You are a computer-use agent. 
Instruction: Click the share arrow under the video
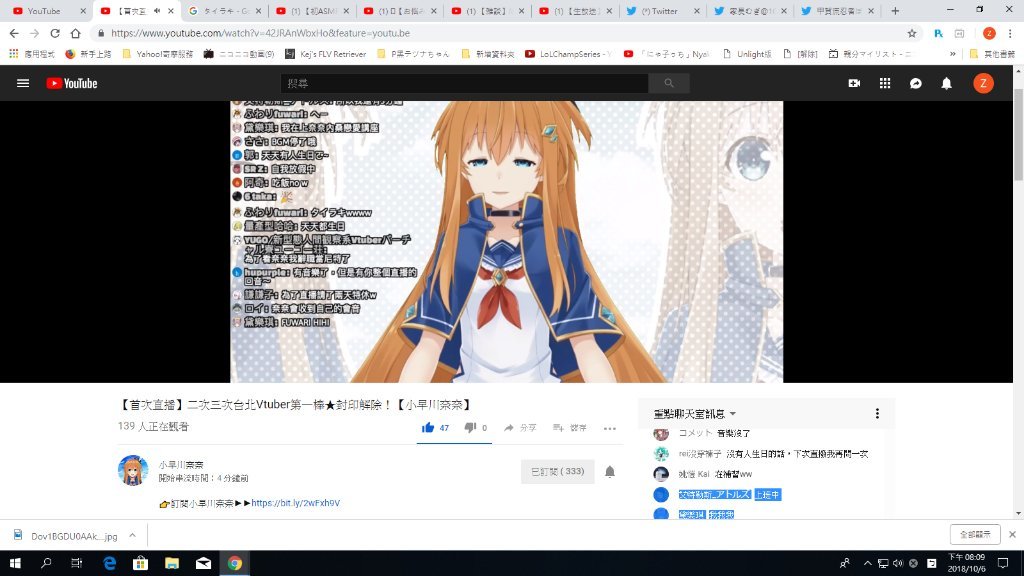(x=519, y=428)
